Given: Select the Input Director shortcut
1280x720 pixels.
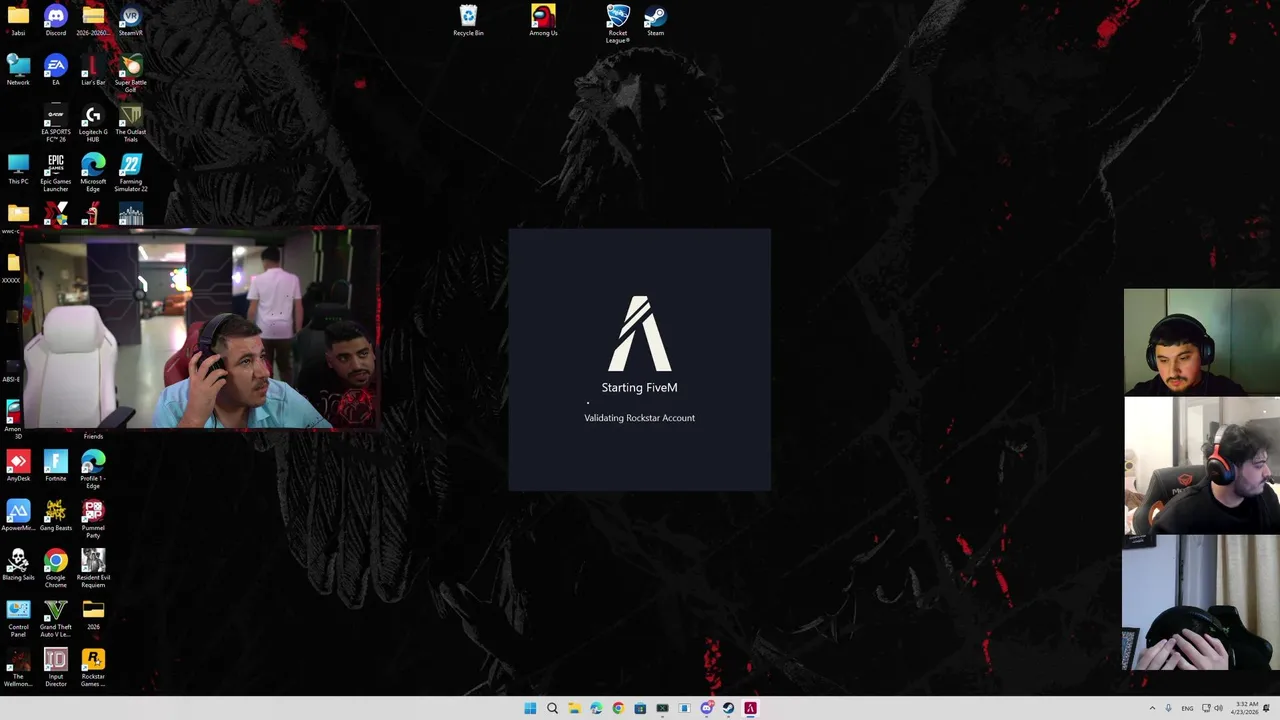Looking at the screenshot, I should pyautogui.click(x=56, y=668).
